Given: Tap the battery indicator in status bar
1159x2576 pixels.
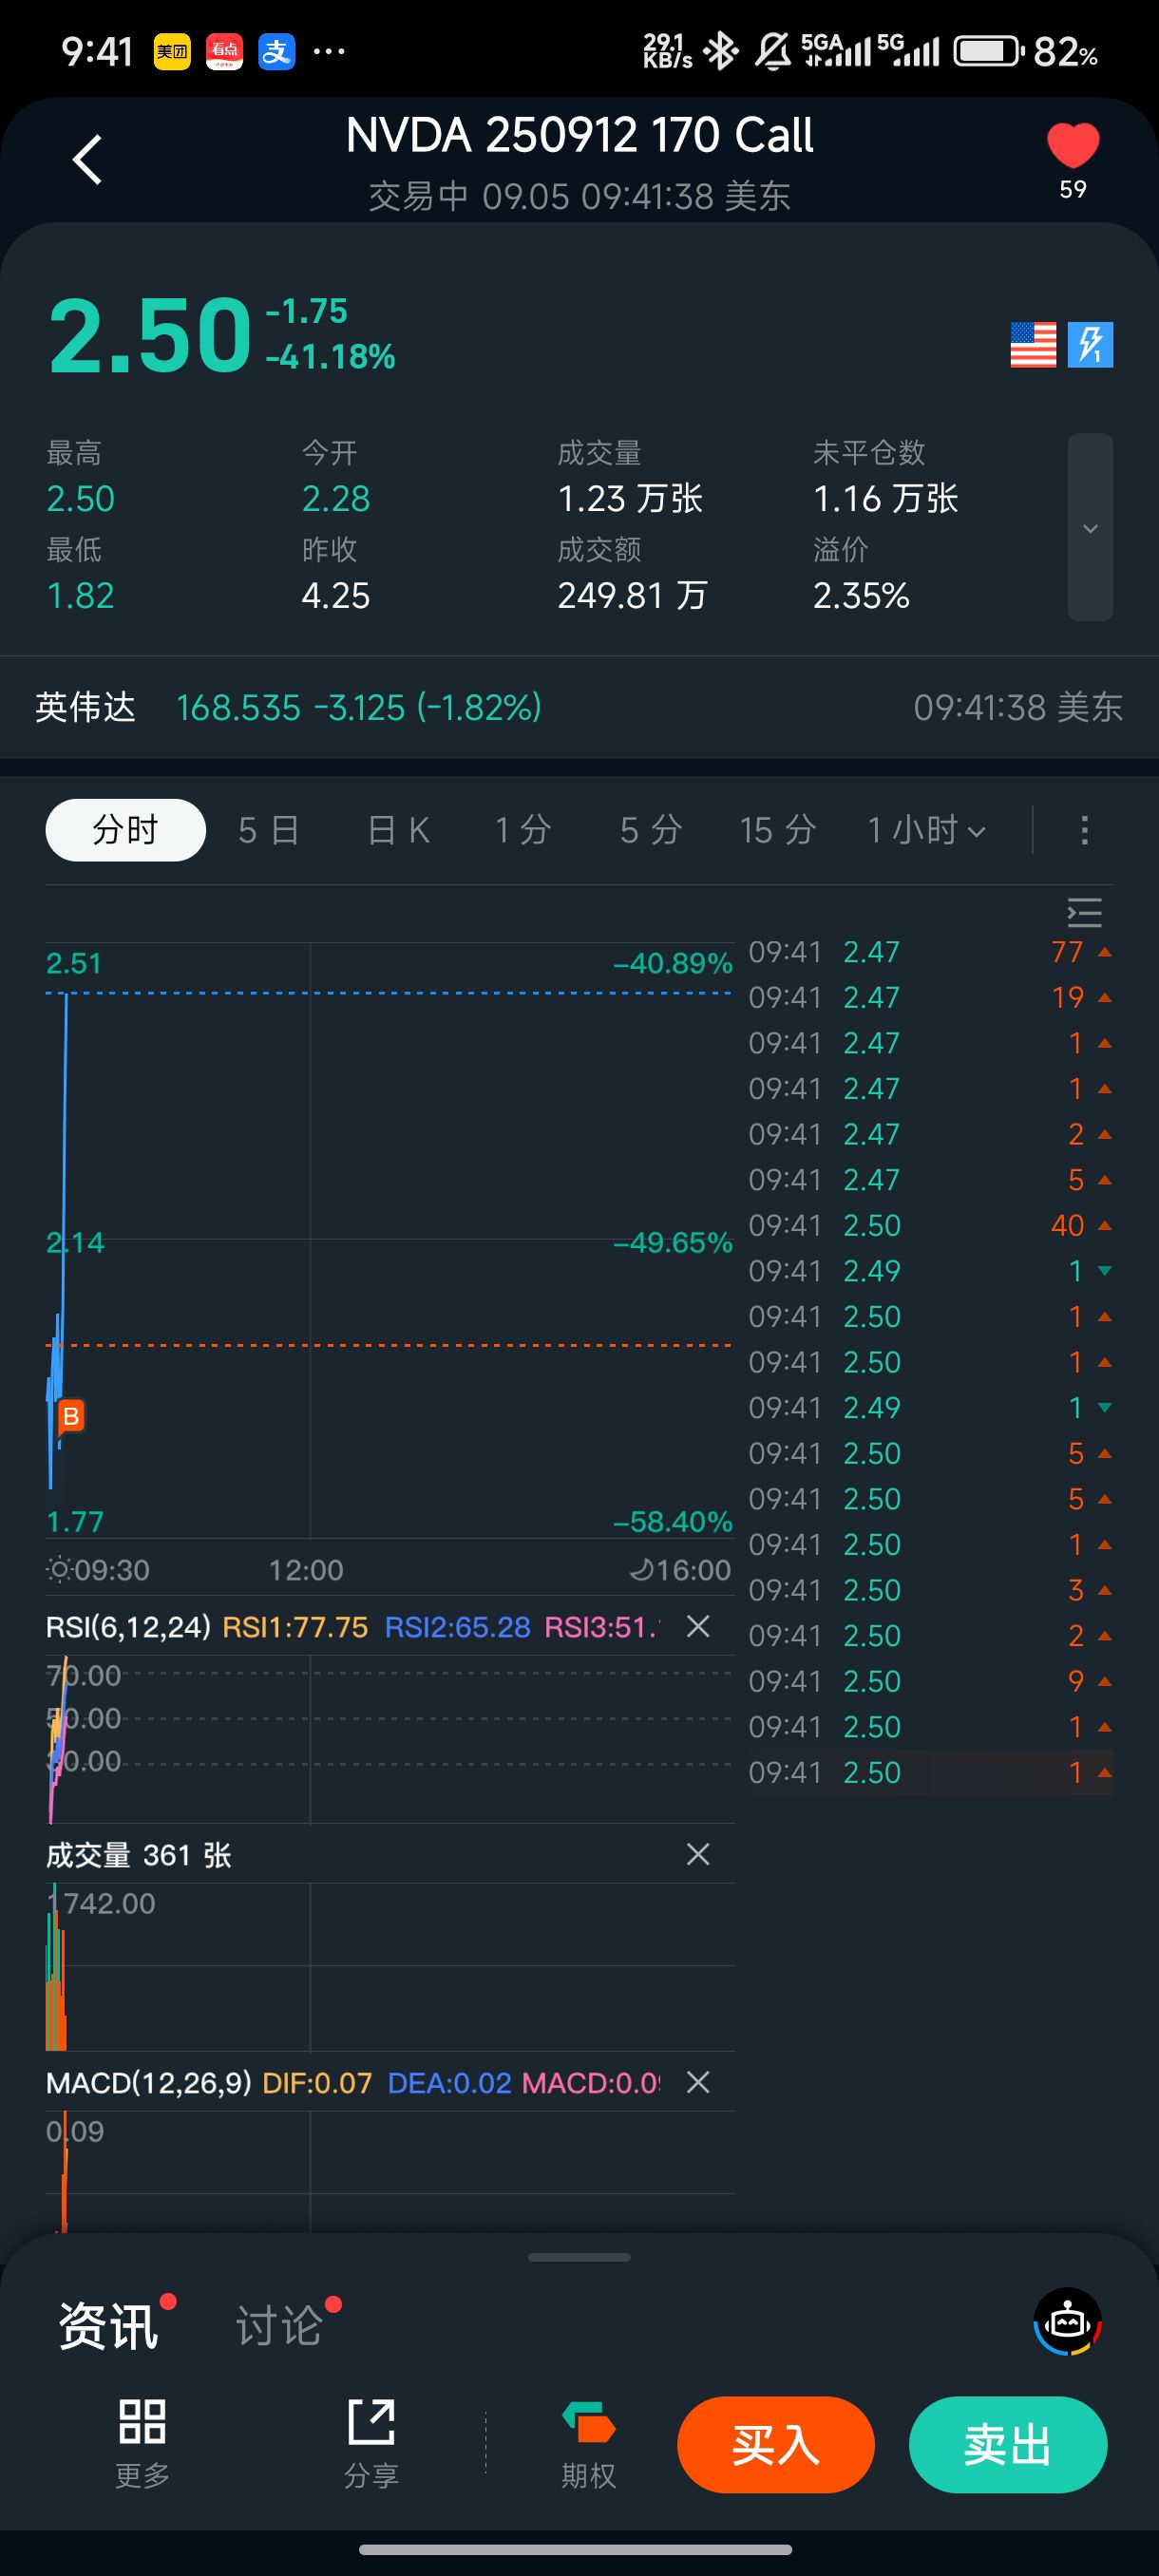Looking at the screenshot, I should click(x=989, y=51).
